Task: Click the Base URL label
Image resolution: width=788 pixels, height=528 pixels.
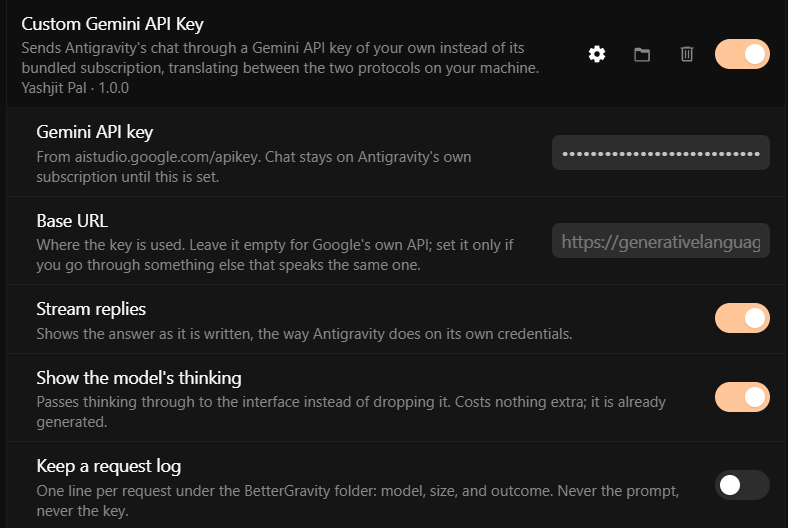Action: point(72,221)
